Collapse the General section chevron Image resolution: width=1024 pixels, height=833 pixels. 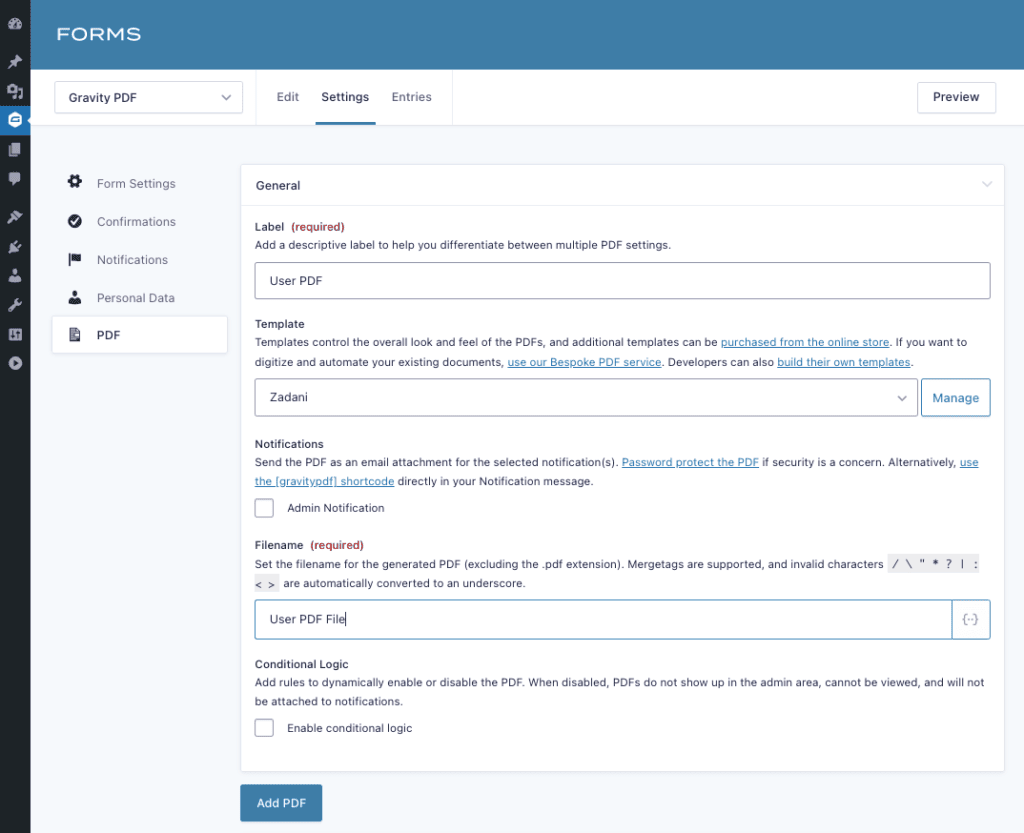tap(987, 185)
